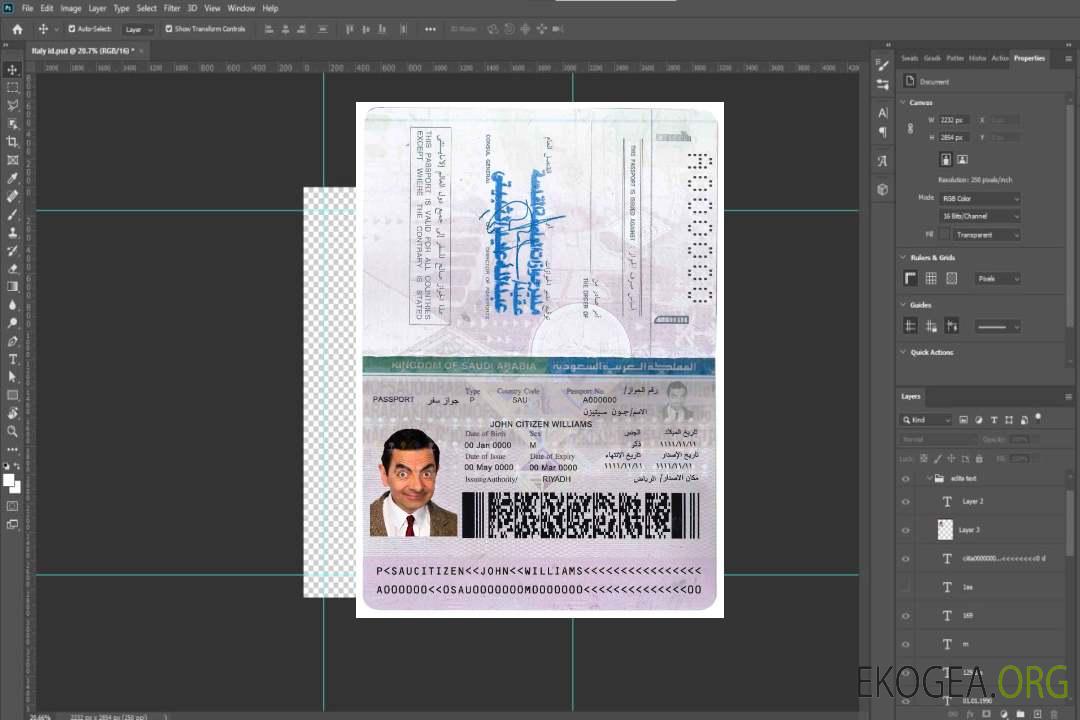Screen dimensions: 1080x720
Task: Click the canvas width W field
Action: (x=953, y=120)
